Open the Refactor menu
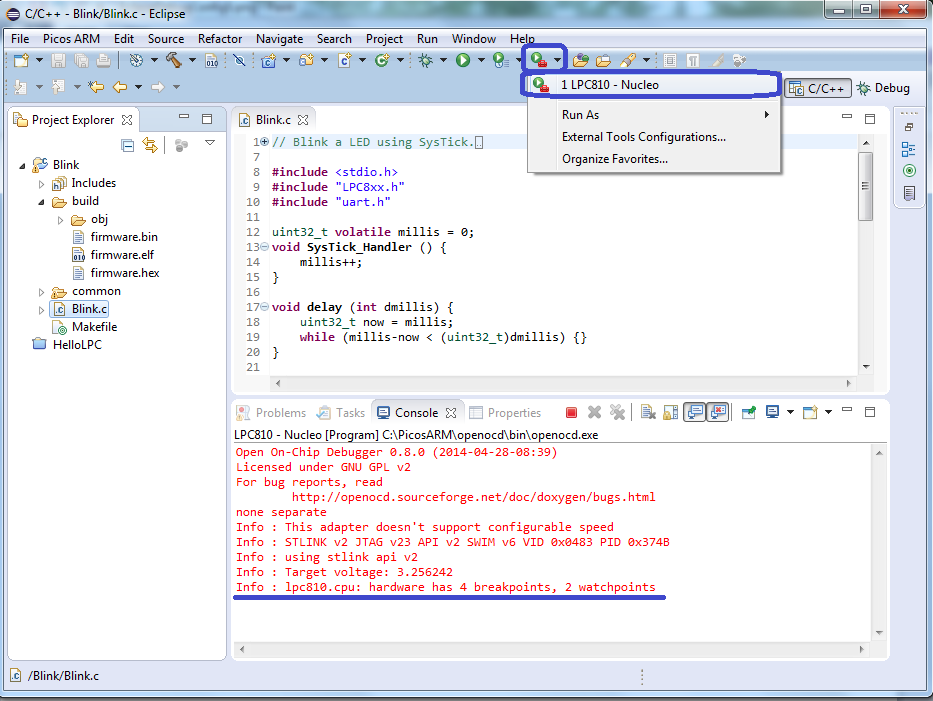This screenshot has width=933, height=701. (x=220, y=39)
